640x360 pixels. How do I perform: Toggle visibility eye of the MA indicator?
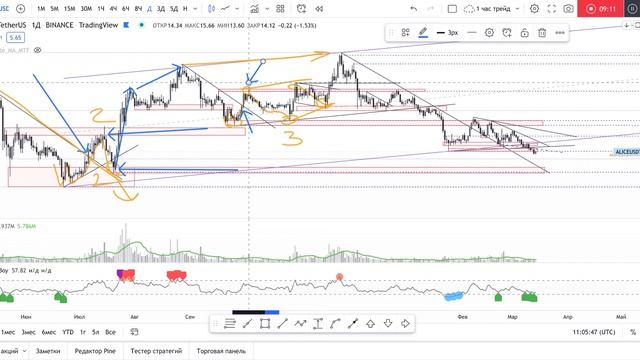(38, 50)
